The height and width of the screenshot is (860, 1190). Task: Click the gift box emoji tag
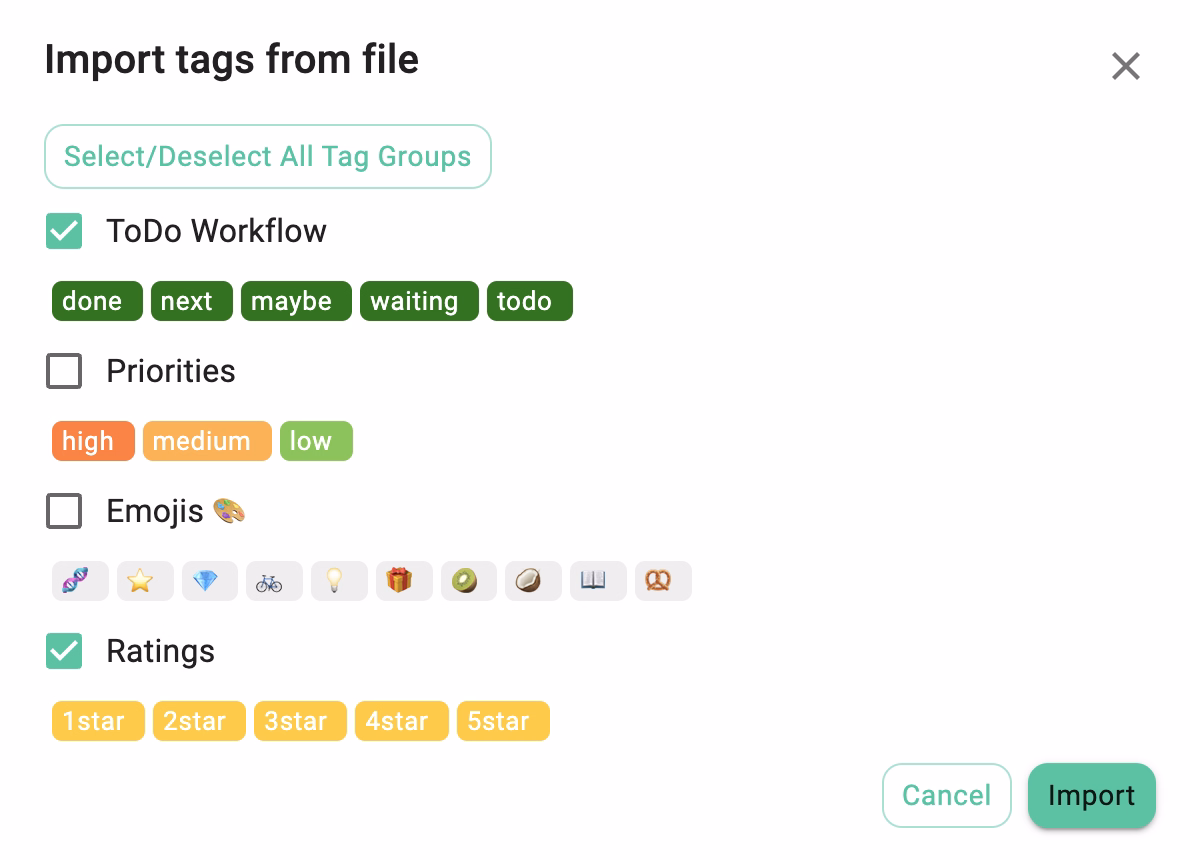point(404,581)
